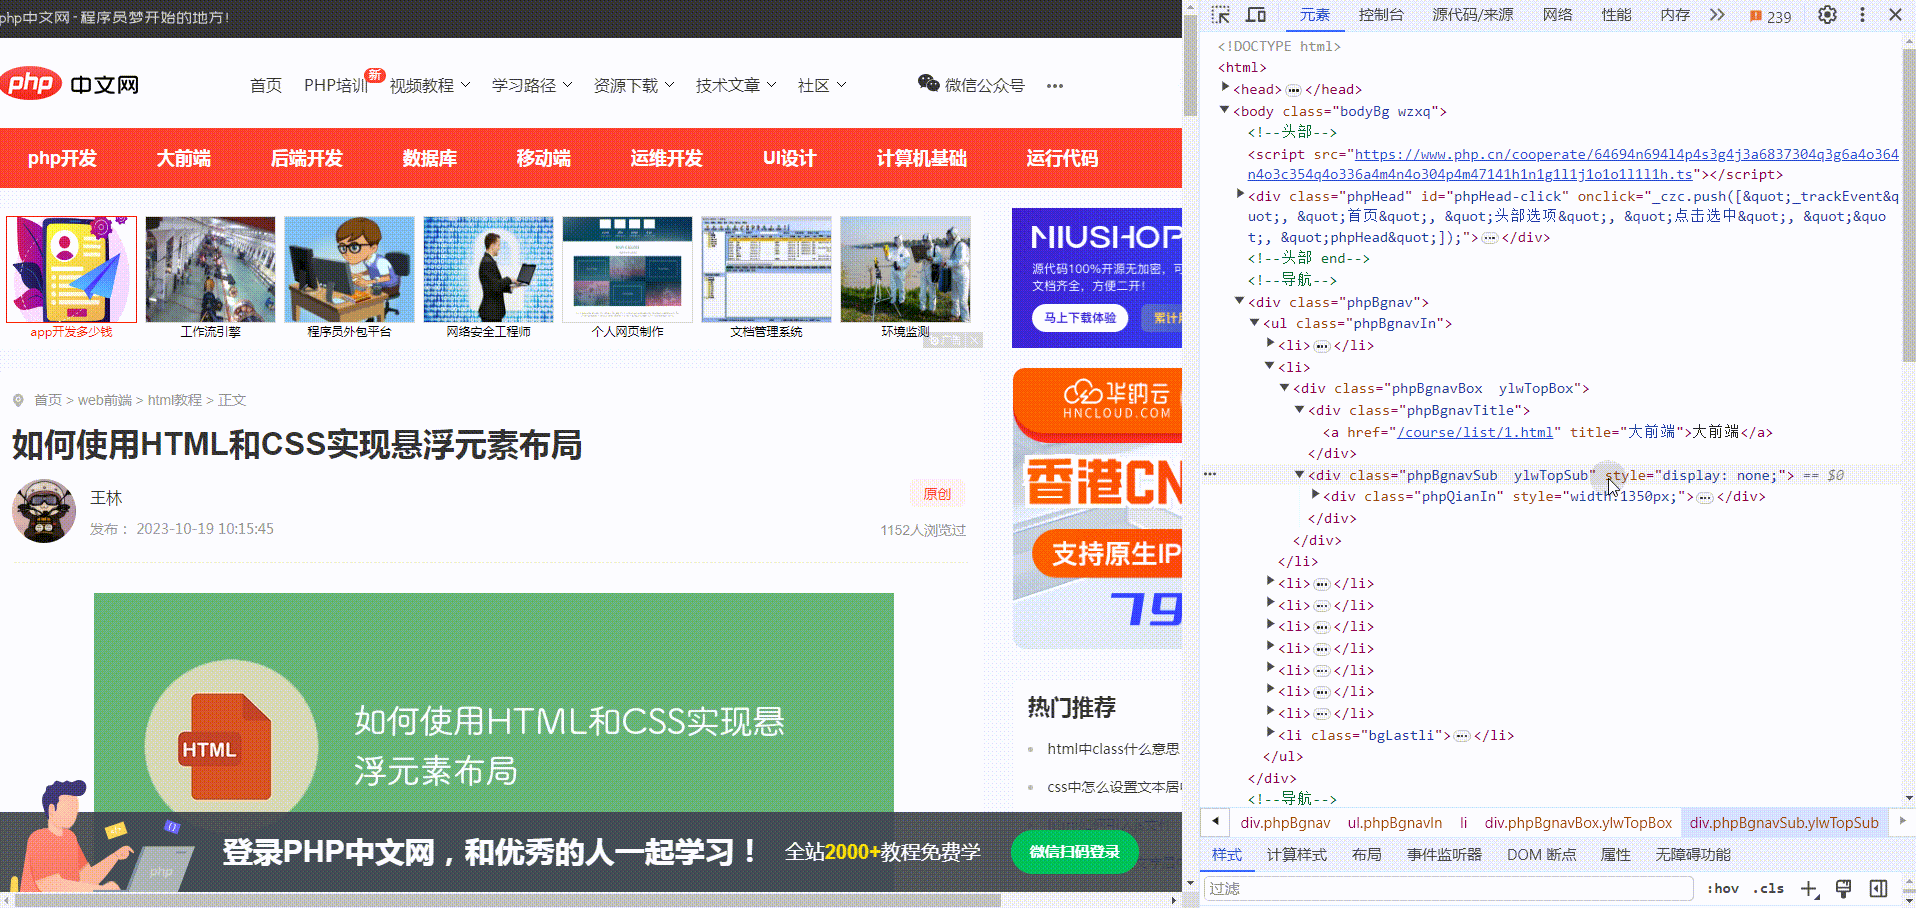Open the 计算样式 computed styles tab

(x=1296, y=855)
